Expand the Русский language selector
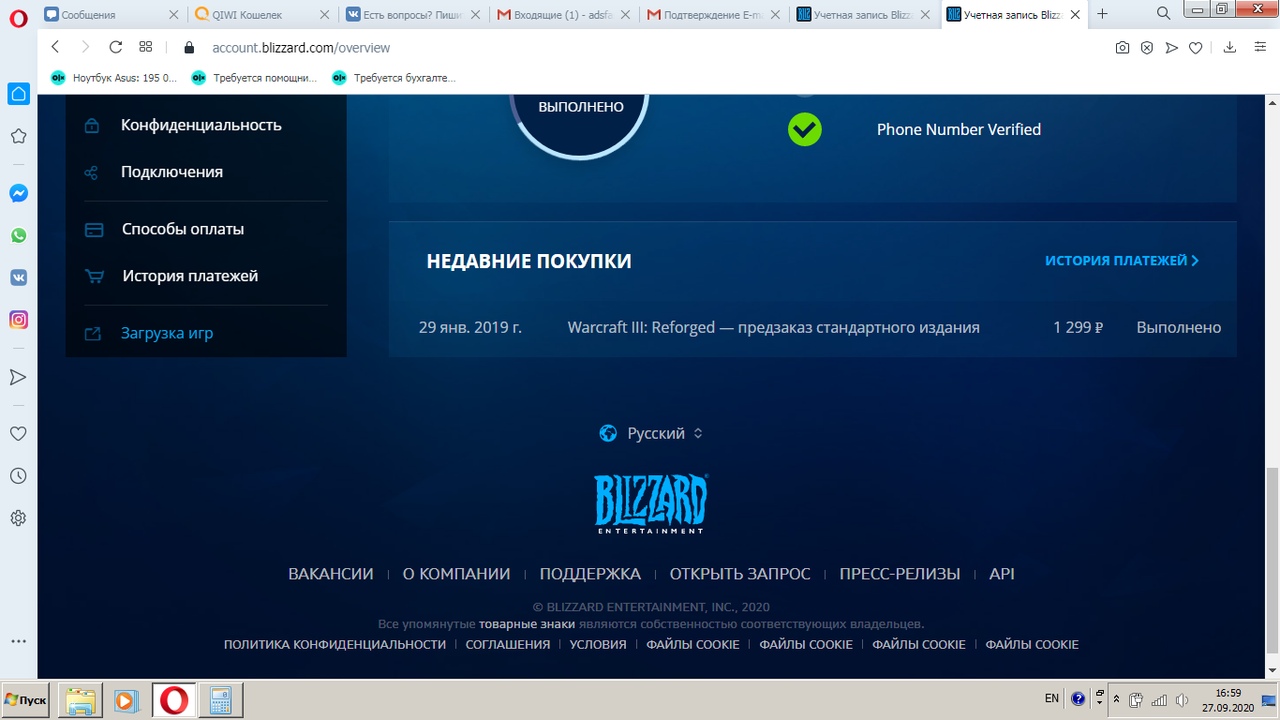Screen dimensions: 1280x720 tap(651, 433)
